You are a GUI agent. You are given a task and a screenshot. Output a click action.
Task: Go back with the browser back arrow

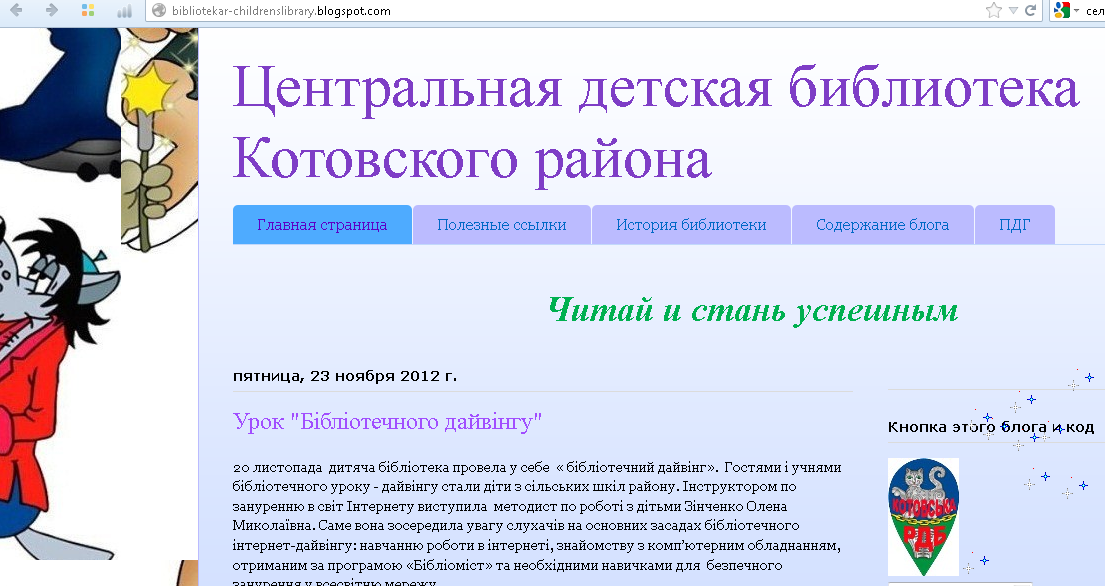click(x=16, y=10)
